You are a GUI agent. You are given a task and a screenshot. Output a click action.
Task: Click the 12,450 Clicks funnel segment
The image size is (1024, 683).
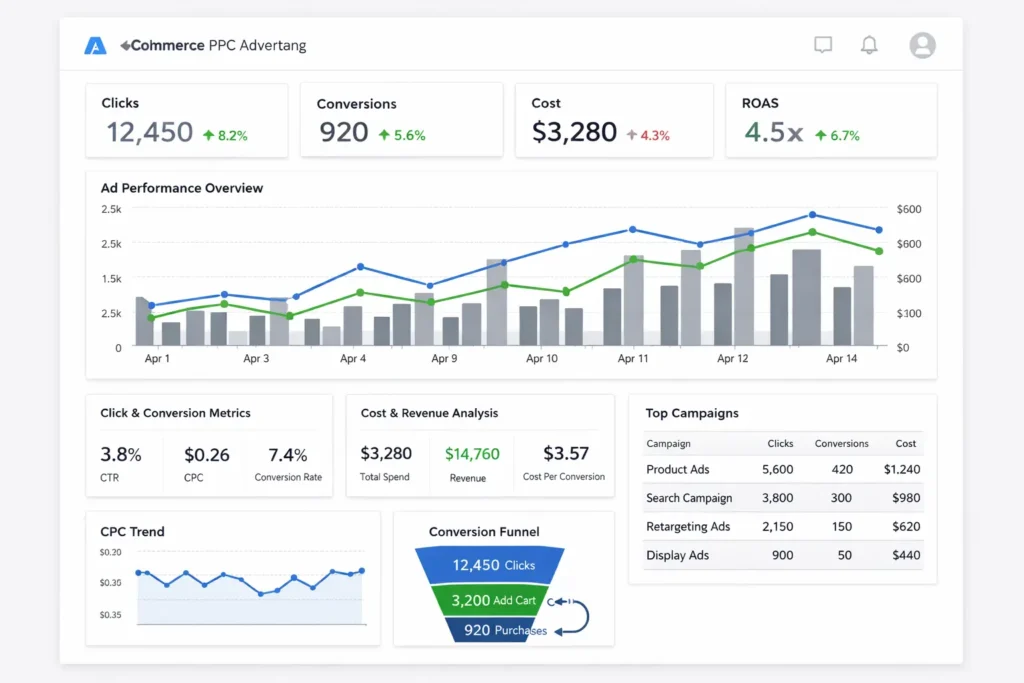(x=493, y=565)
